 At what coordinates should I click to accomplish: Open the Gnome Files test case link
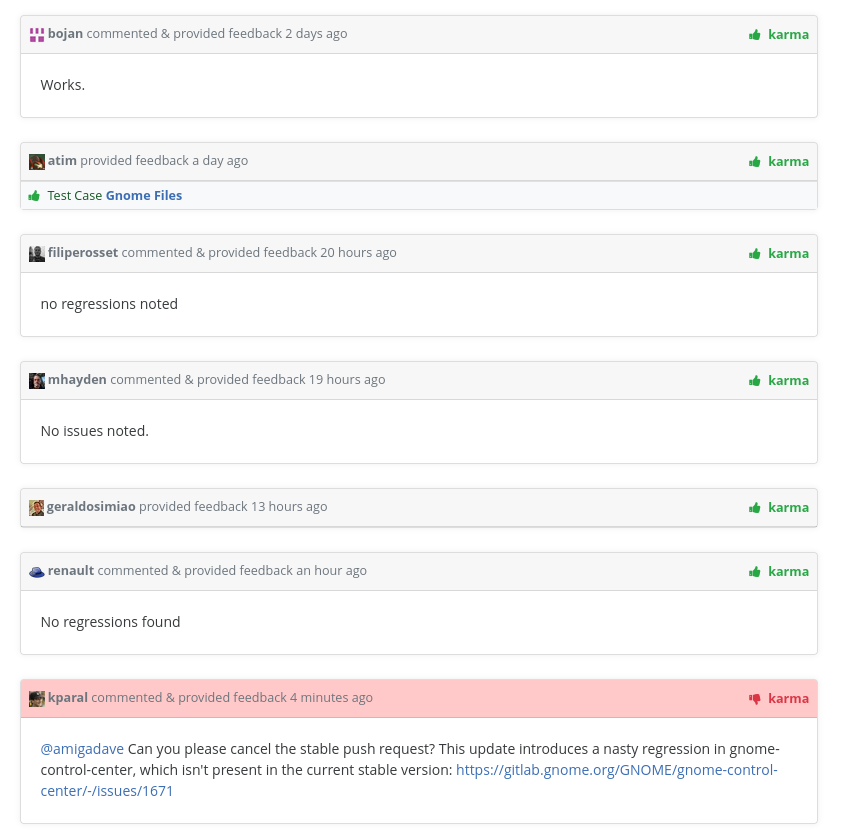(x=143, y=195)
